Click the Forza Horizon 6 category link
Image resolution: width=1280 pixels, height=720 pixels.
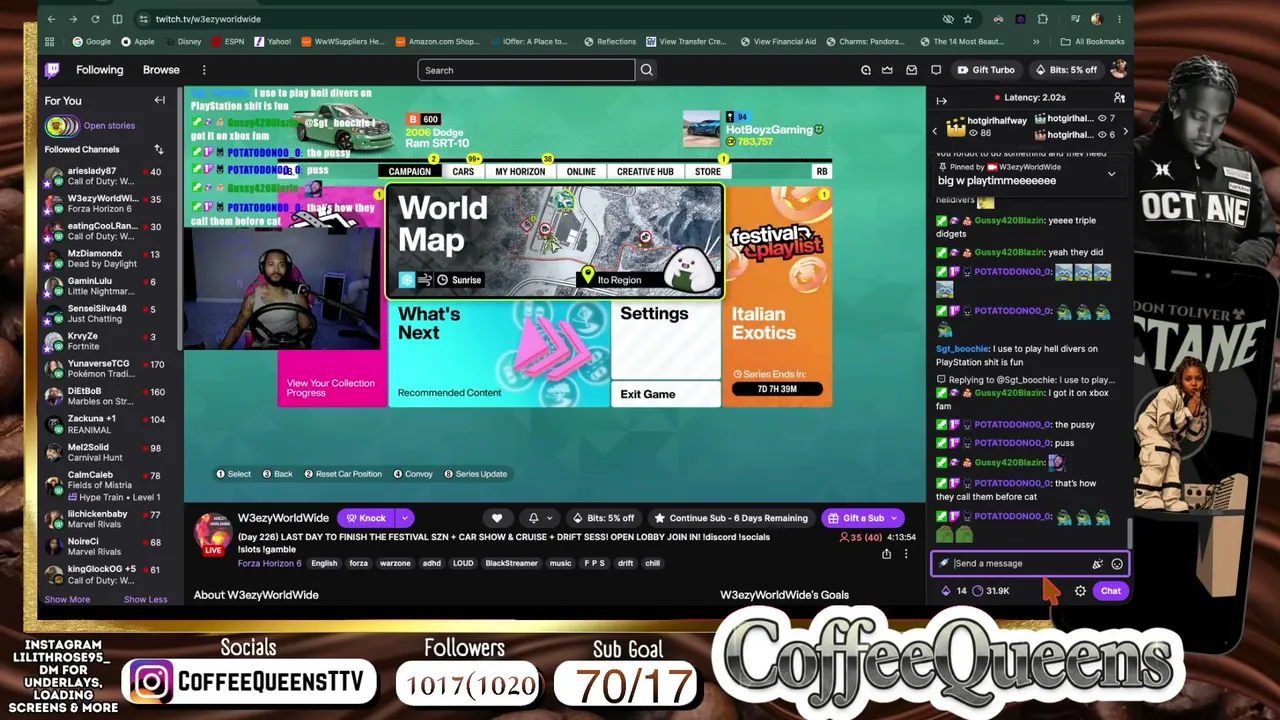270,564
